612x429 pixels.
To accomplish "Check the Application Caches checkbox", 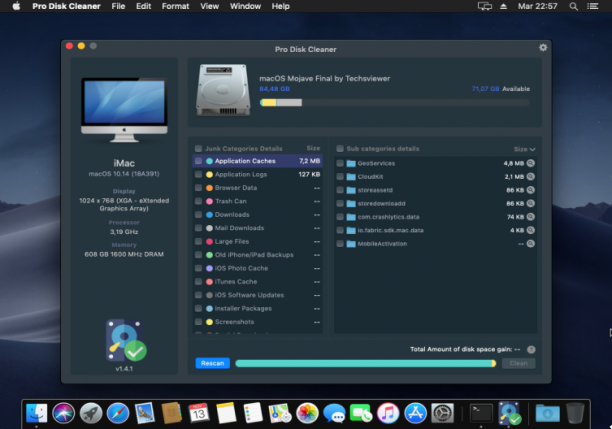I will pyautogui.click(x=198, y=161).
